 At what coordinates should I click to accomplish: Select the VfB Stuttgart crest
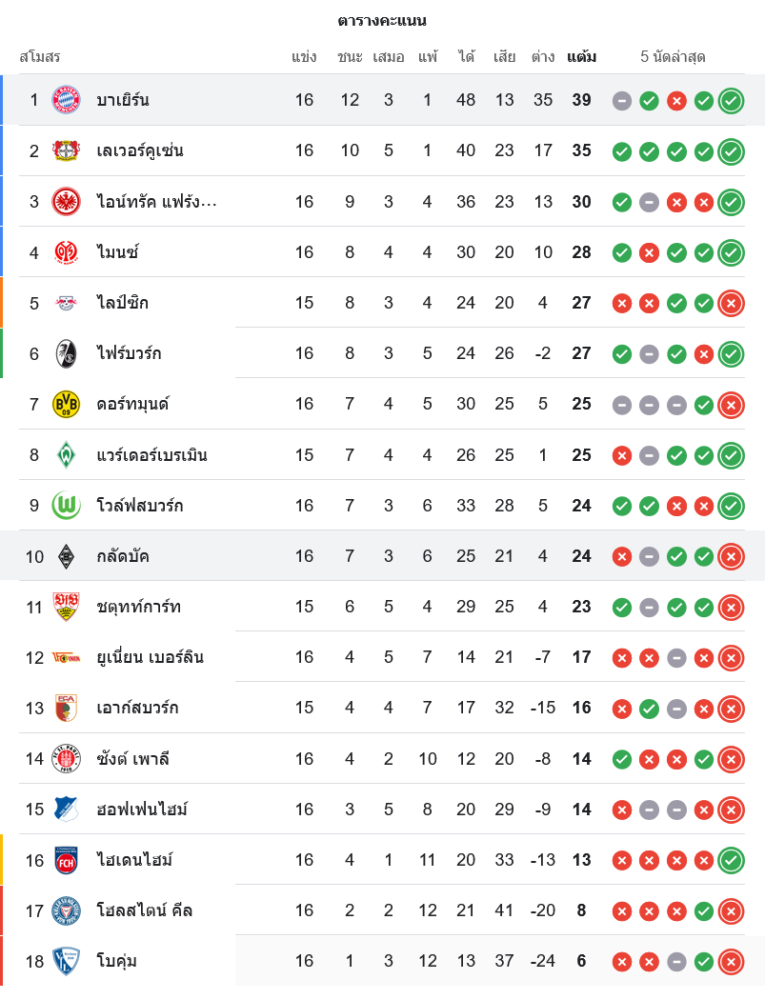tap(66, 607)
